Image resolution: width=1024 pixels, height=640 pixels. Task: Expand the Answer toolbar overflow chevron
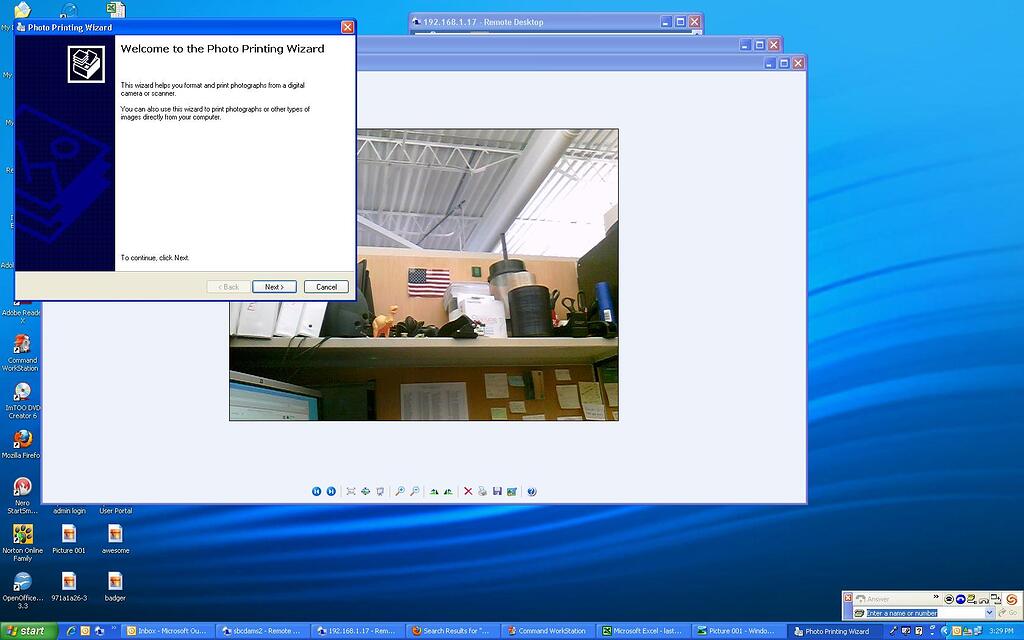(936, 597)
